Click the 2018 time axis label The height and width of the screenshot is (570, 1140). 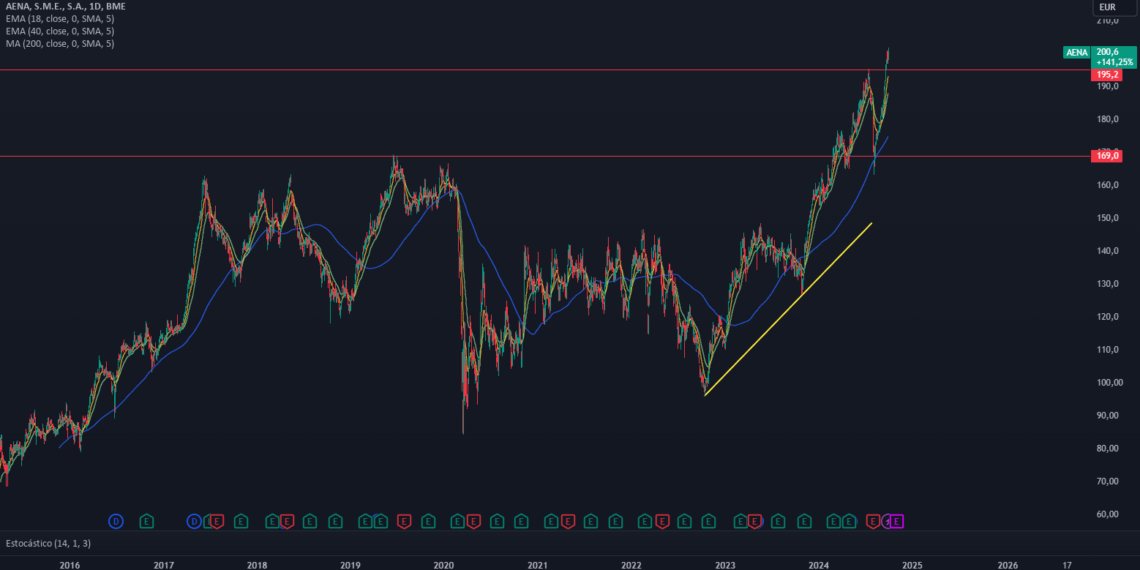click(x=257, y=564)
